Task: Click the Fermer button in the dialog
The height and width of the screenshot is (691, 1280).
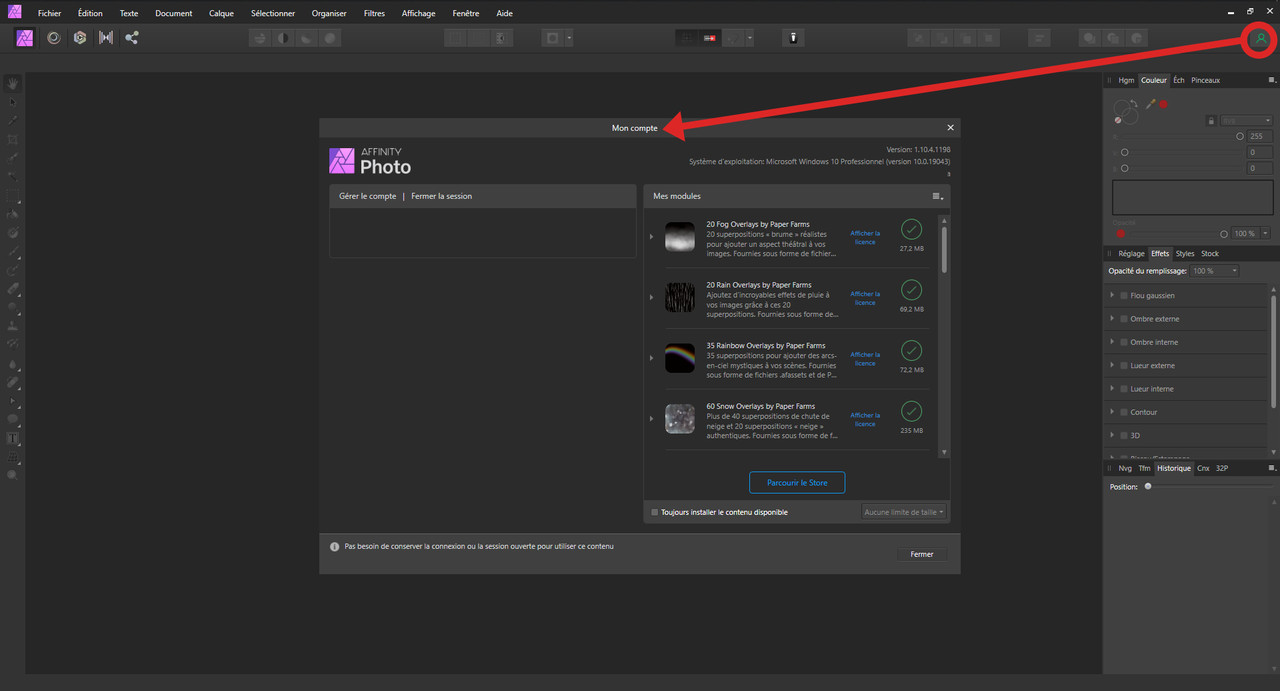Action: pyautogui.click(x=922, y=554)
